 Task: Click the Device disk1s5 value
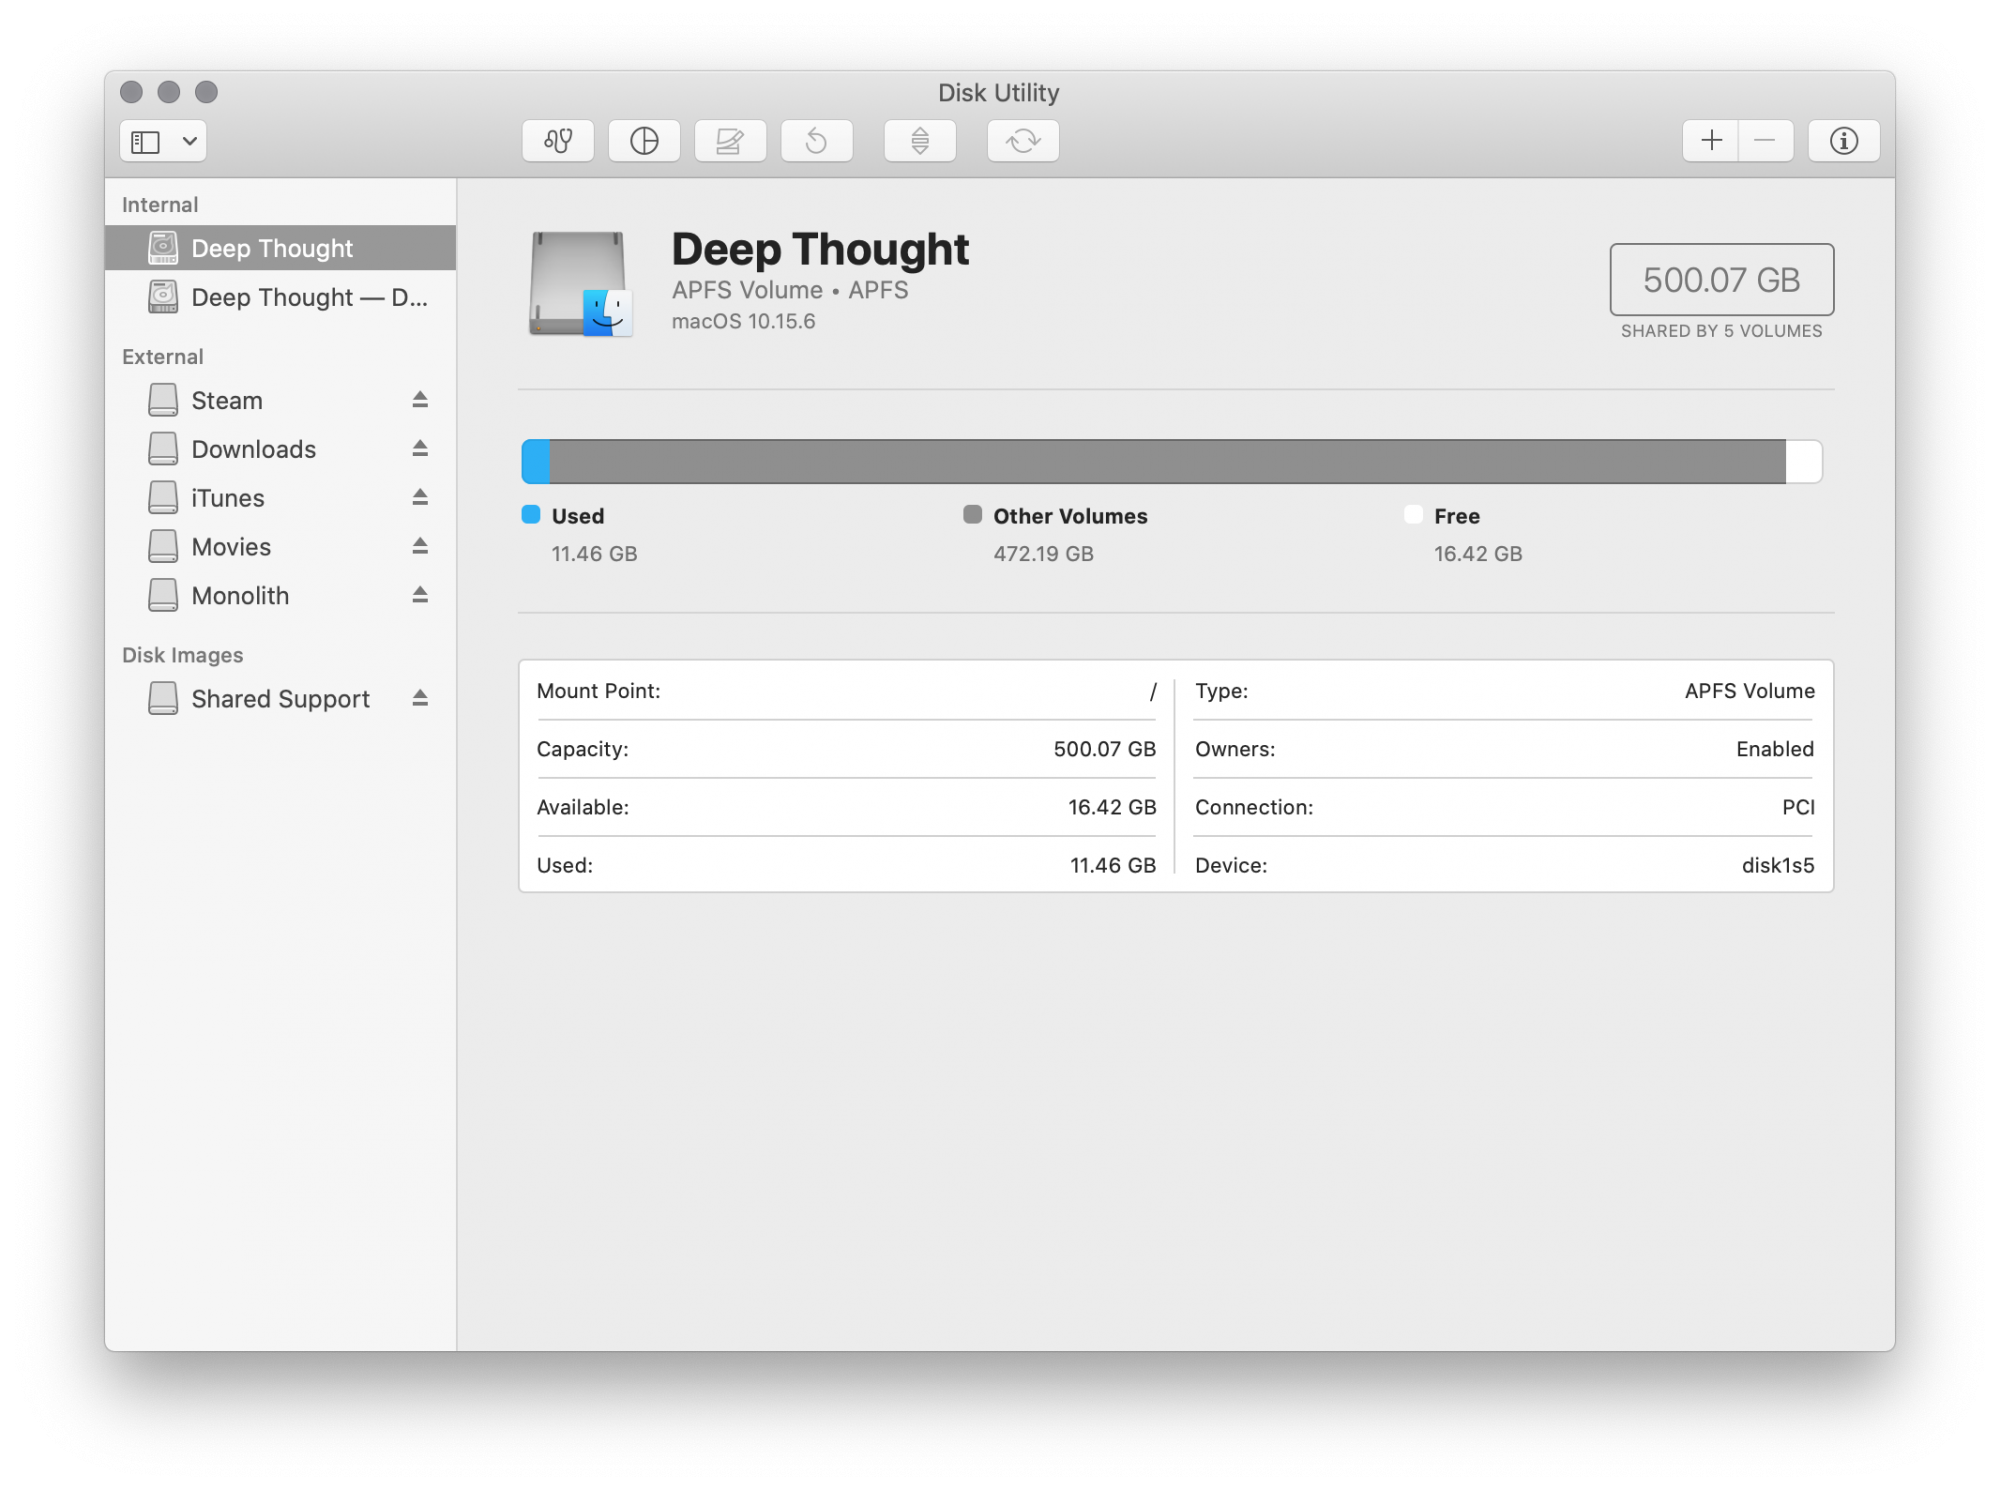[1778, 865]
